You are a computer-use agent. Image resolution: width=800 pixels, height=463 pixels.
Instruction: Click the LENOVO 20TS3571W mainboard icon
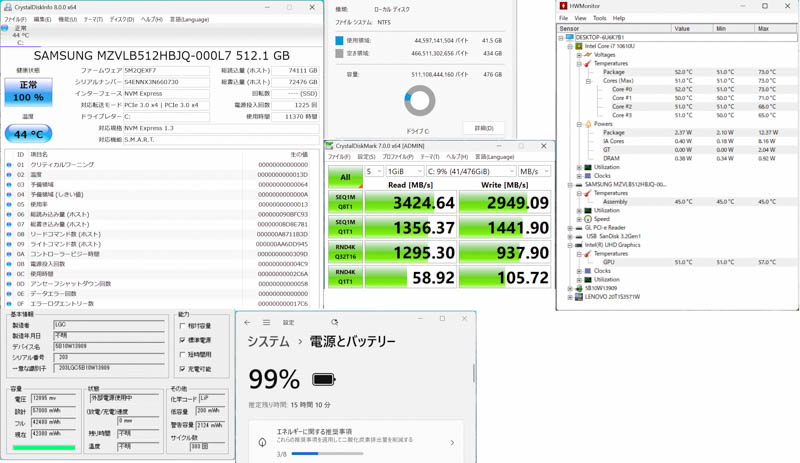tap(579, 297)
